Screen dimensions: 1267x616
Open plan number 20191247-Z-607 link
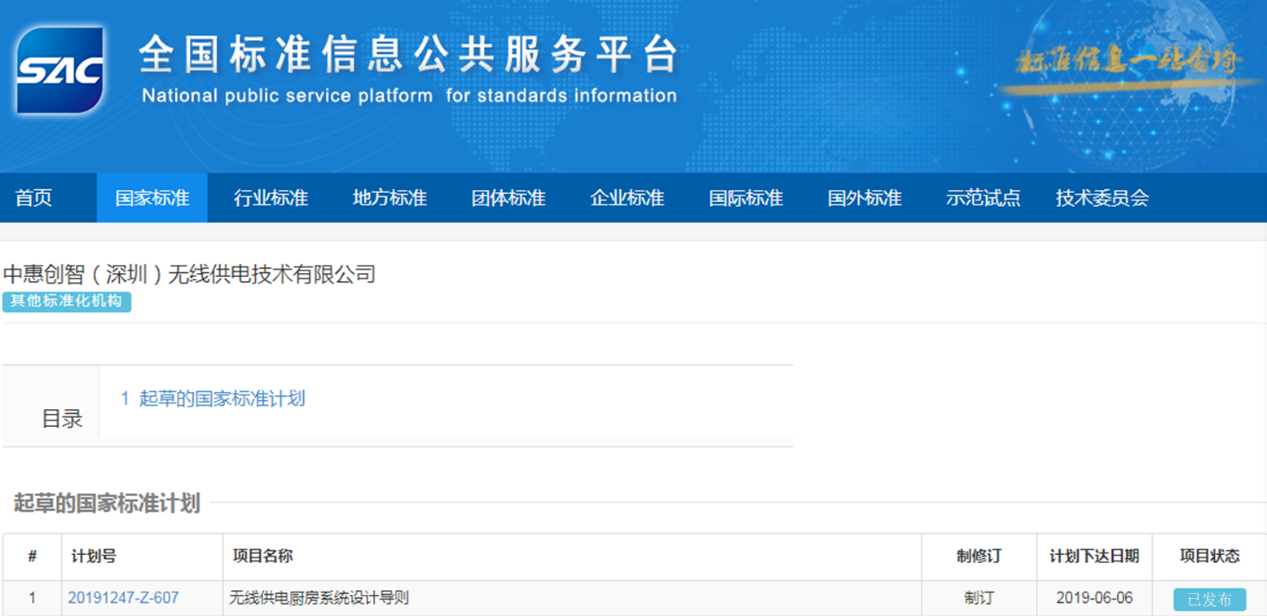point(123,598)
